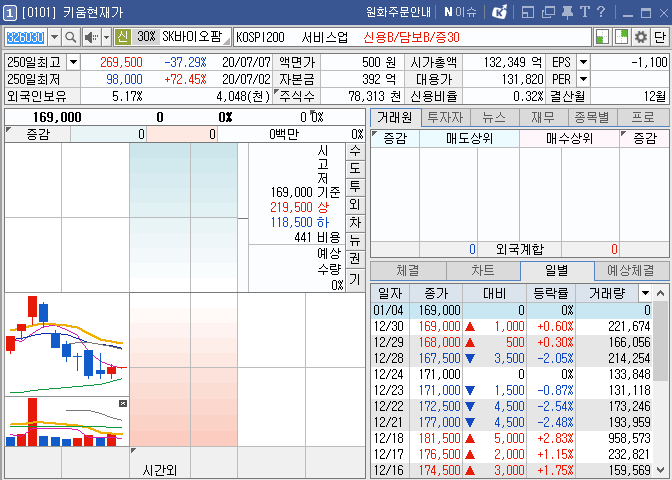672x480 pixels.
Task: Open the stock code dropdown arrow
Action: pyautogui.click(x=54, y=37)
